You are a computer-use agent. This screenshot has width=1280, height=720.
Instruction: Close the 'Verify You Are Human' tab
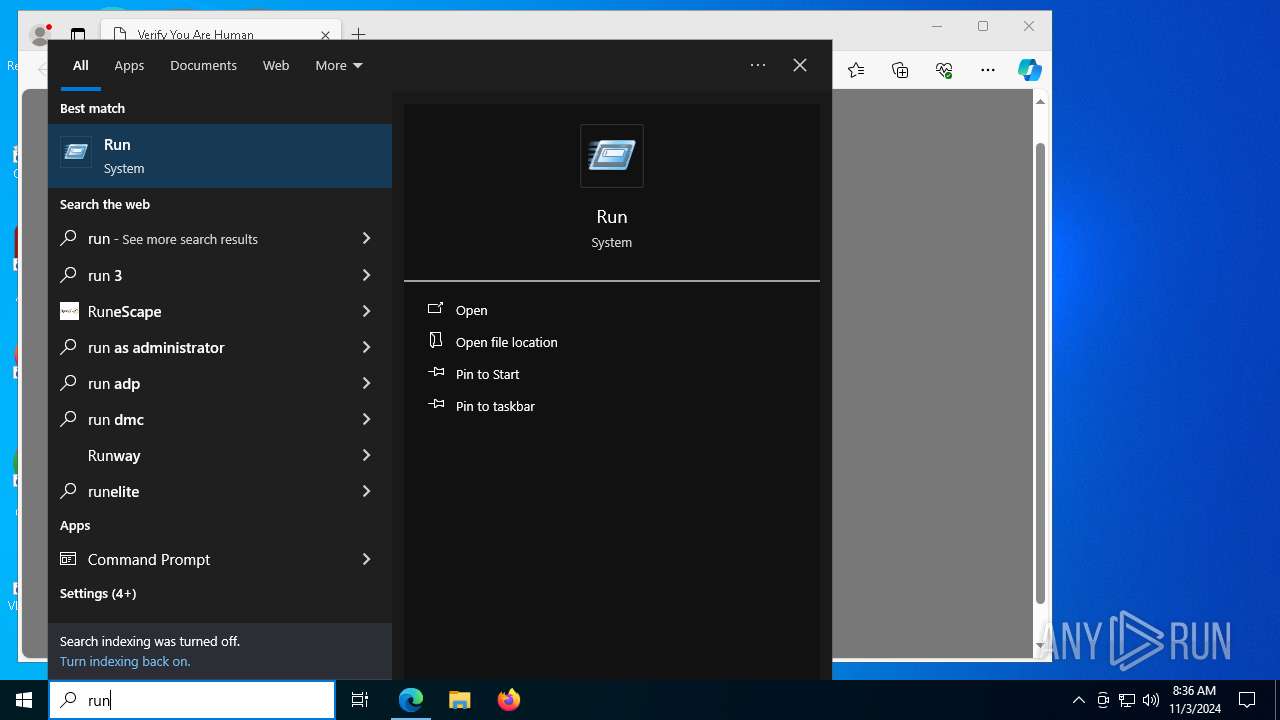(325, 35)
